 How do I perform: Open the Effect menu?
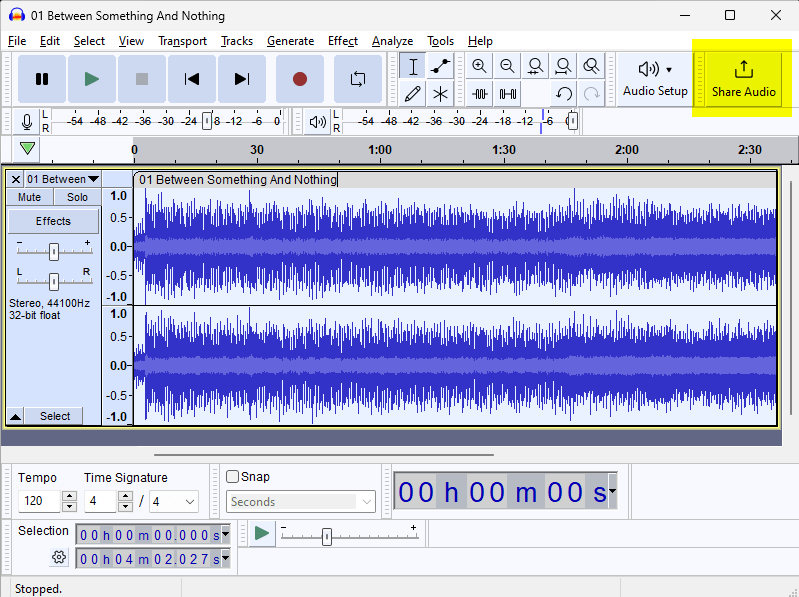coord(342,41)
